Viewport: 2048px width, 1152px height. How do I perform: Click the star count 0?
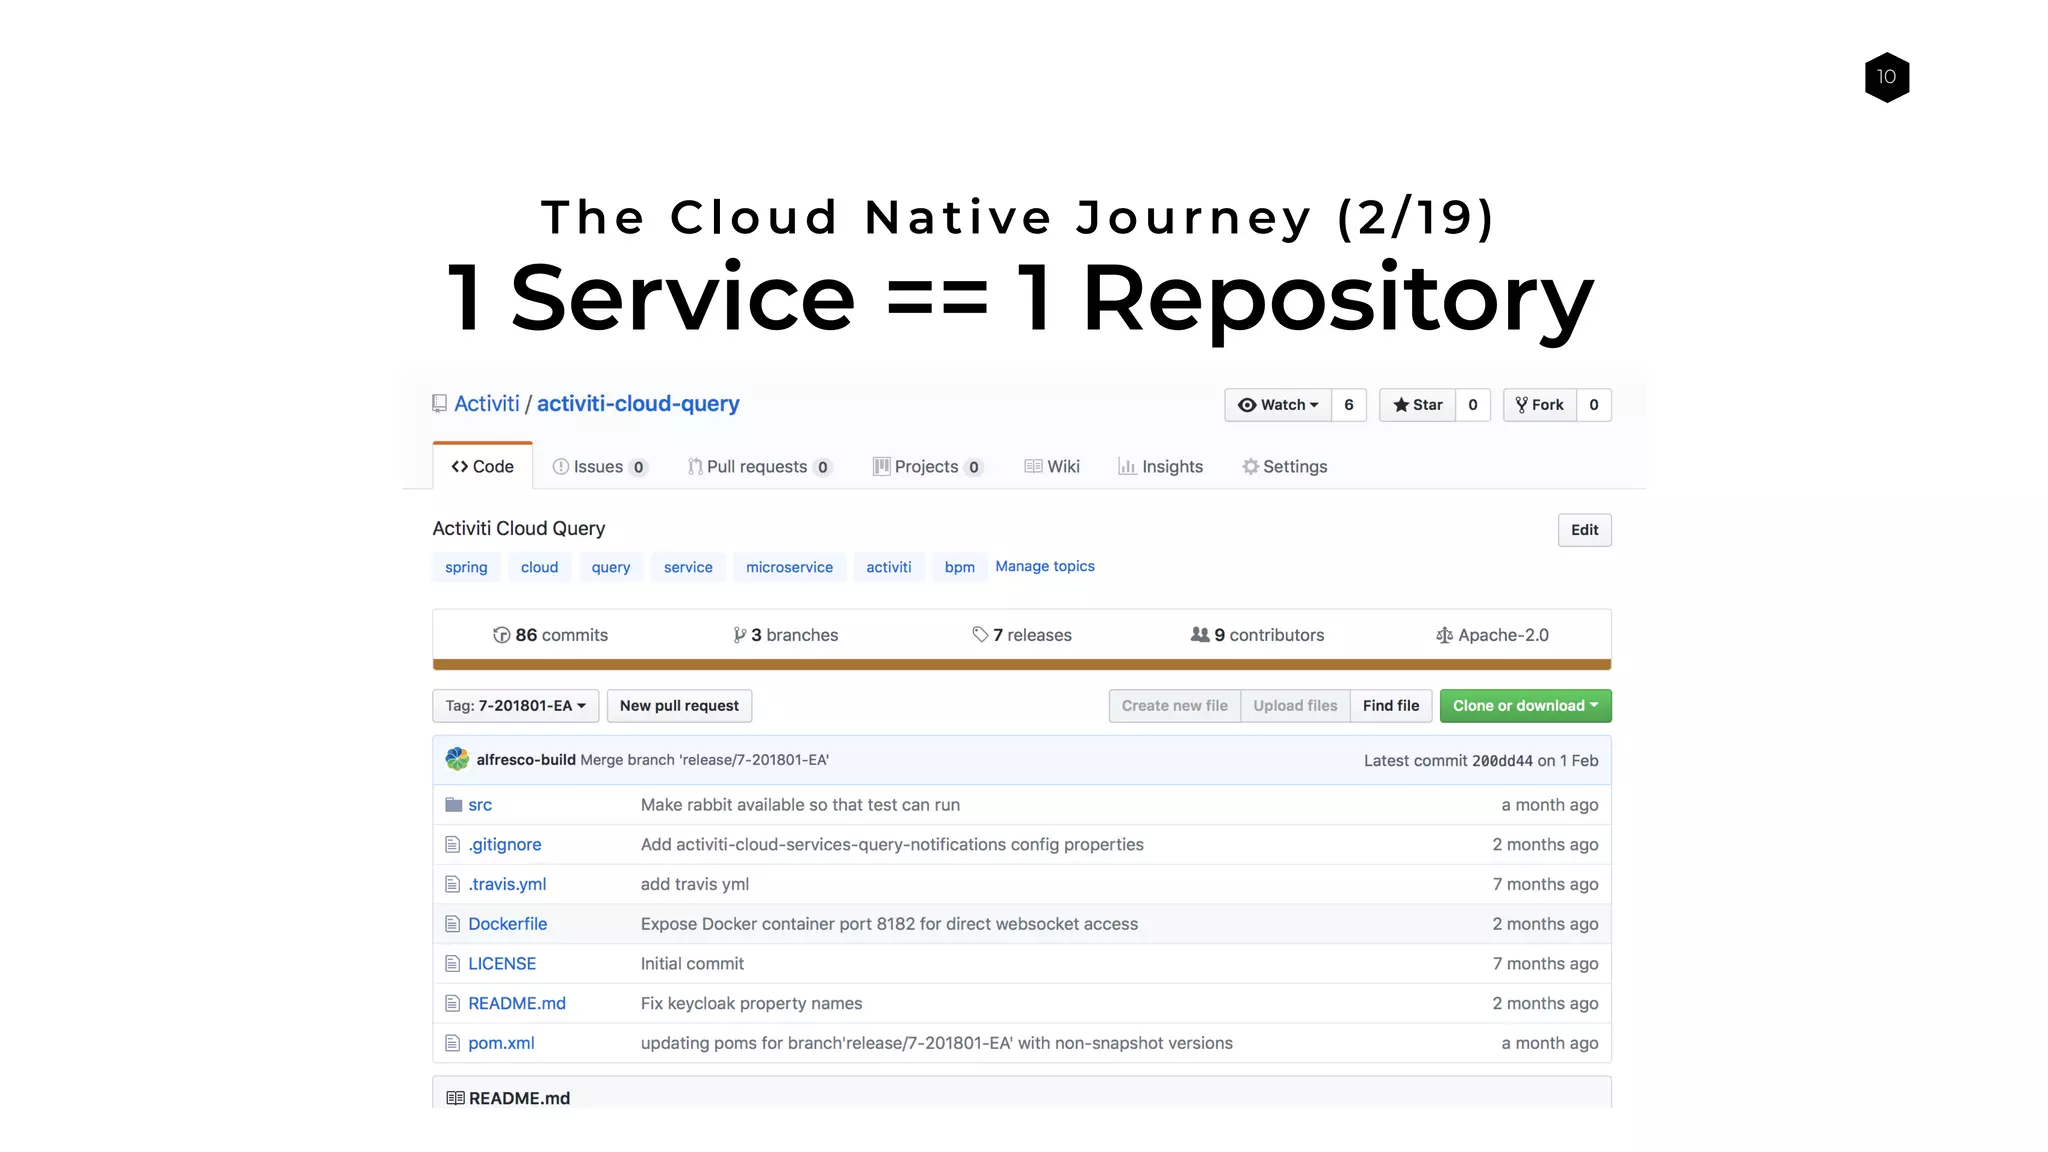[1473, 405]
